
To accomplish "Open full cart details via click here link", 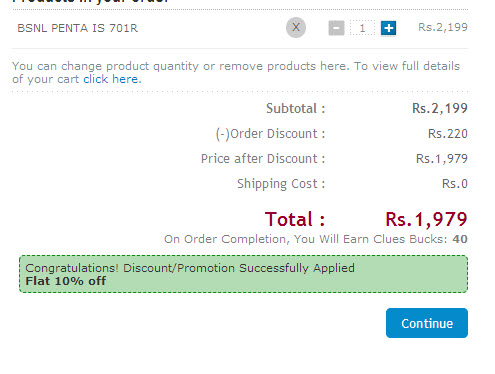I will pyautogui.click(x=112, y=79).
